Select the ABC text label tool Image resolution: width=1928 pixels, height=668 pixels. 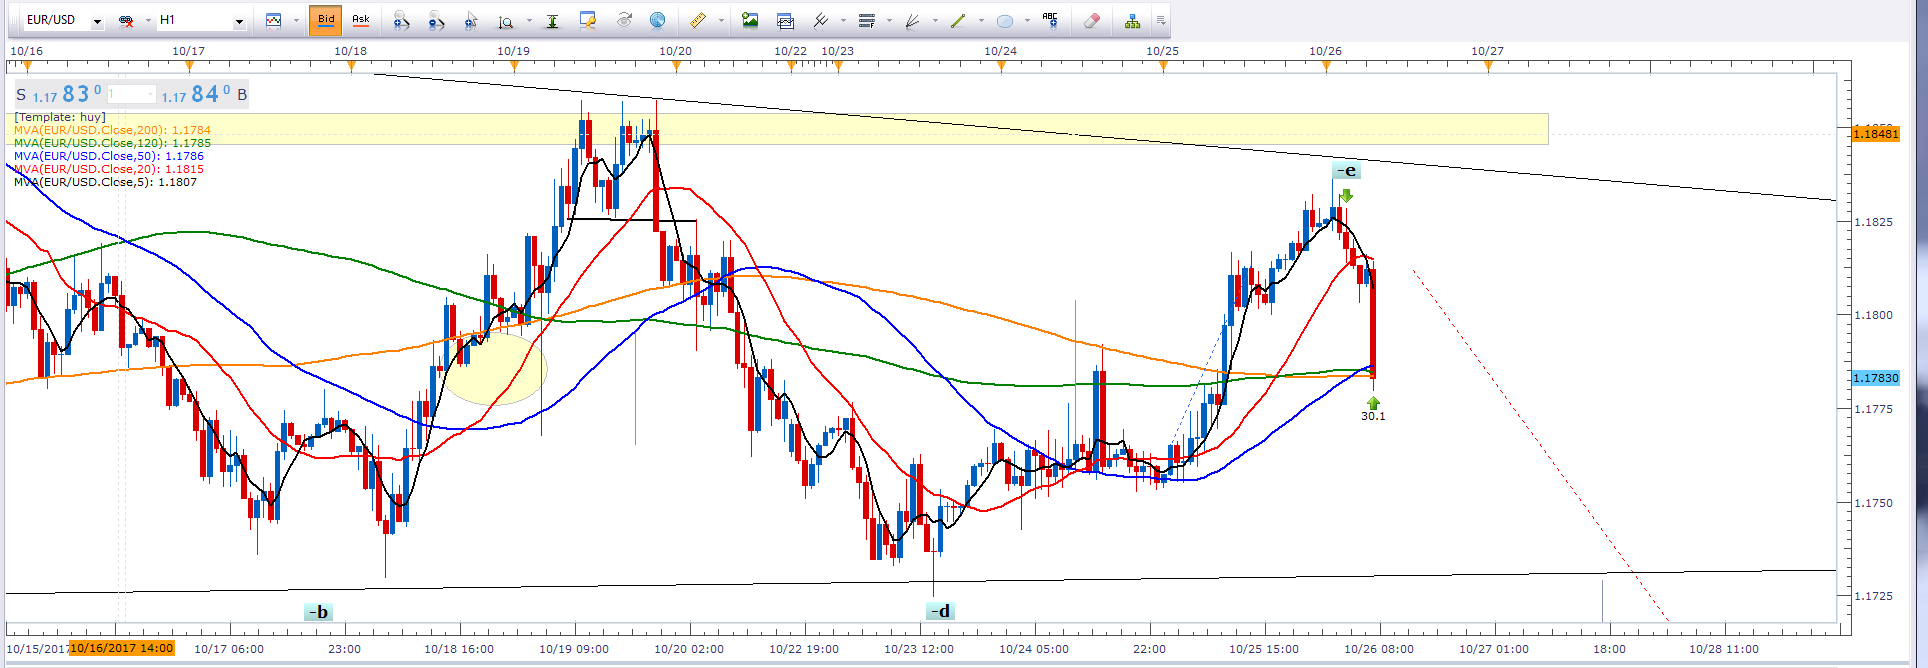point(1050,20)
